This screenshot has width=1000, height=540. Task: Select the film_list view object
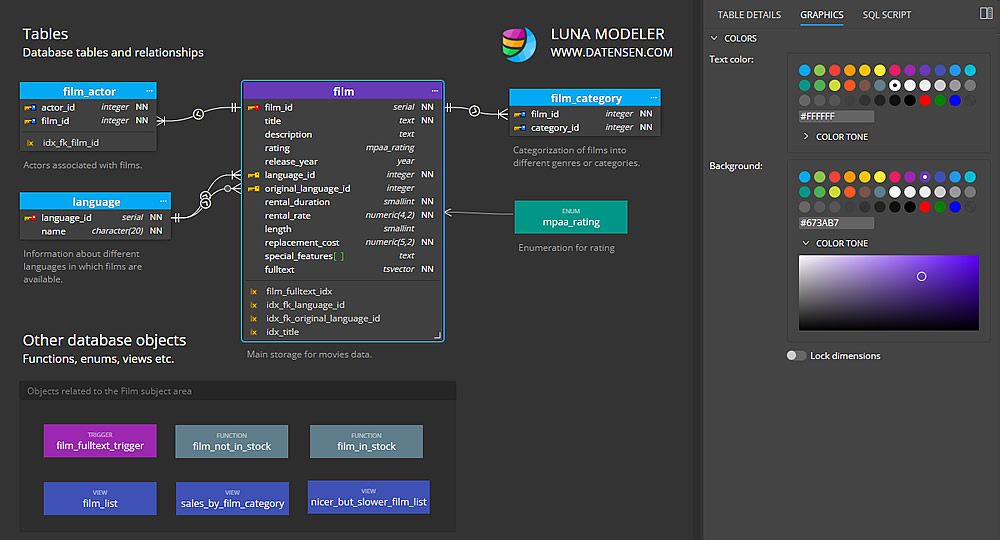click(100, 498)
